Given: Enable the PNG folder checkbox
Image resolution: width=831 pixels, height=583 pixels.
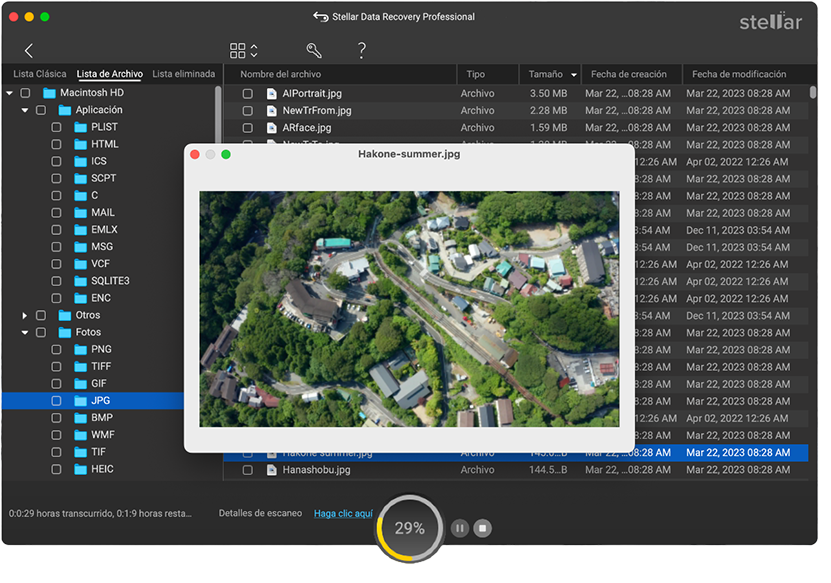Looking at the screenshot, I should click(x=56, y=350).
